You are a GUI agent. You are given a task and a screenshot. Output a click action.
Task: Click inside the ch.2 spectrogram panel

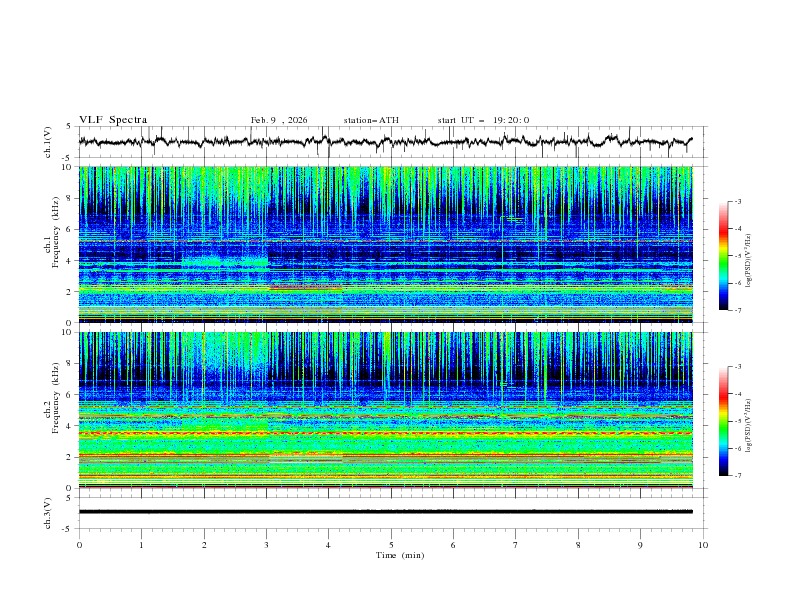[x=385, y=410]
